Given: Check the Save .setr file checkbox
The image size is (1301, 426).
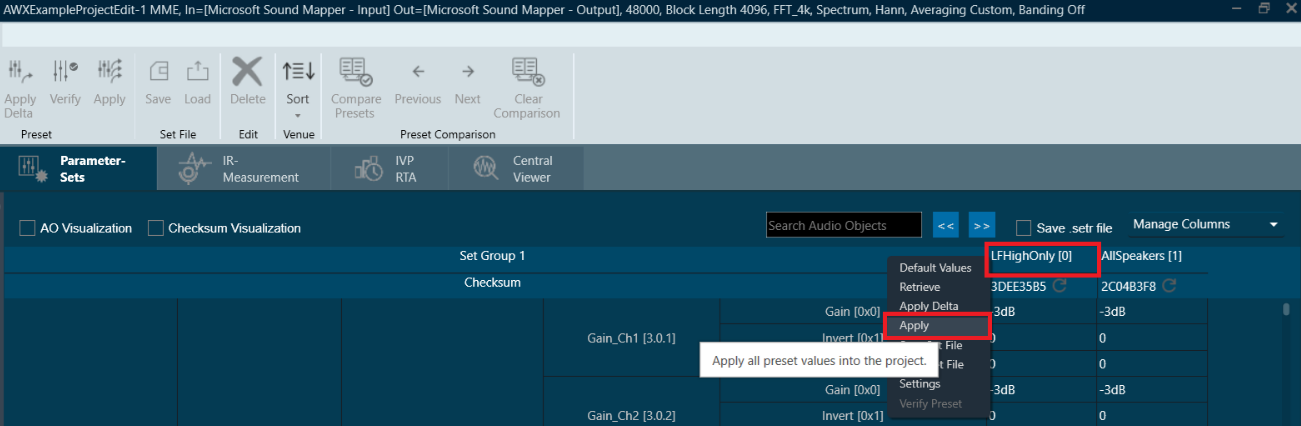Looking at the screenshot, I should pyautogui.click(x=1024, y=228).
